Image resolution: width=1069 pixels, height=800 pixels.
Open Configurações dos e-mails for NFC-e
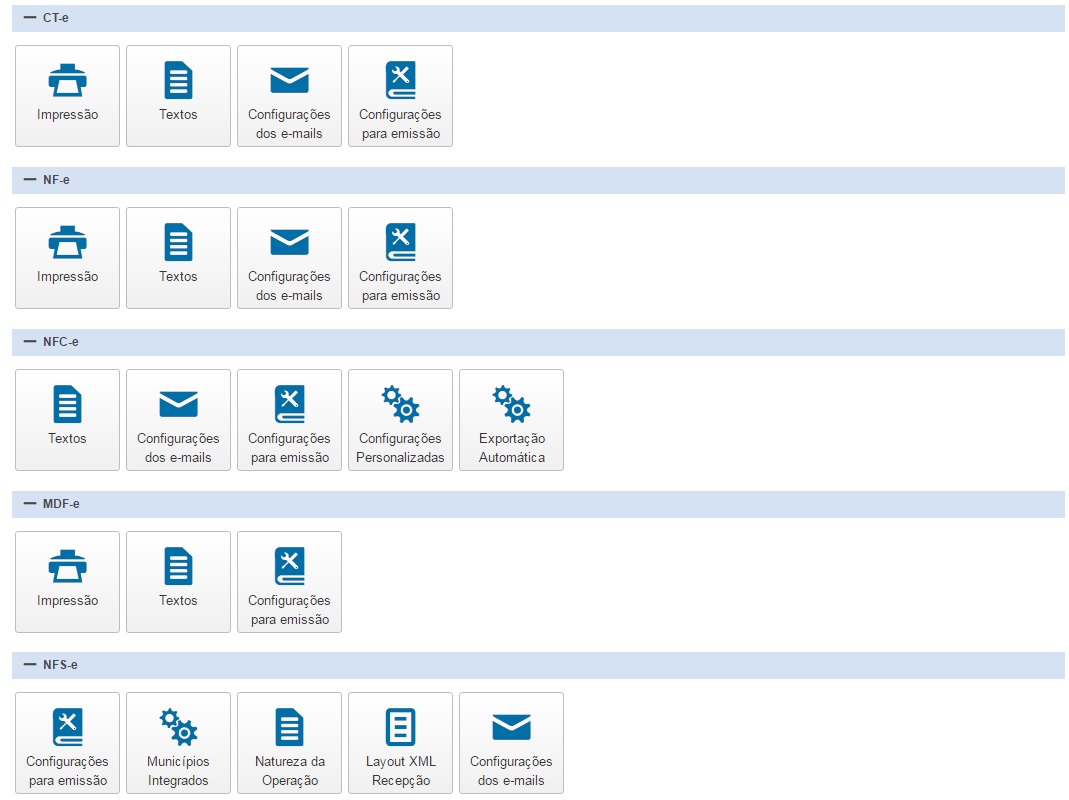pos(178,420)
